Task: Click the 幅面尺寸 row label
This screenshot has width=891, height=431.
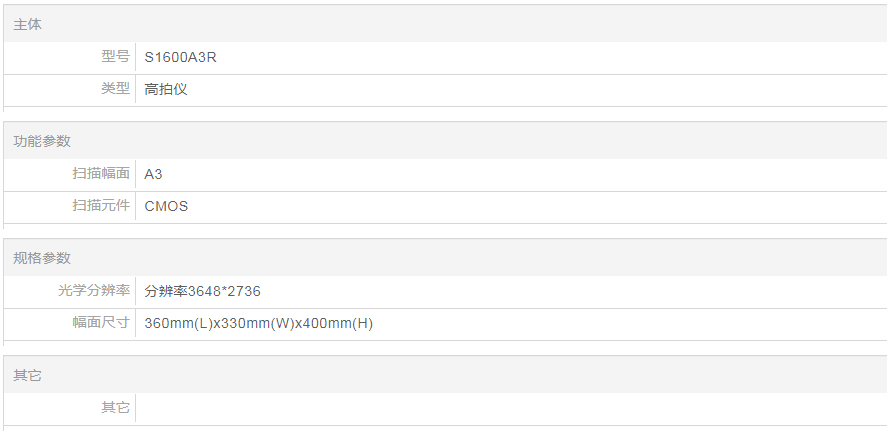Action: coord(101,323)
